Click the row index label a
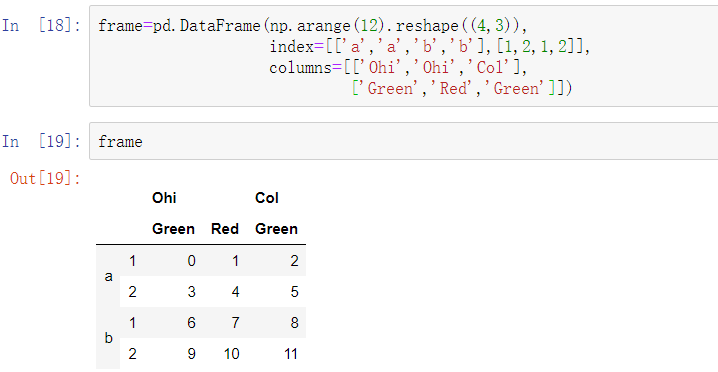The width and height of the screenshot is (718, 372). pyautogui.click(x=109, y=276)
